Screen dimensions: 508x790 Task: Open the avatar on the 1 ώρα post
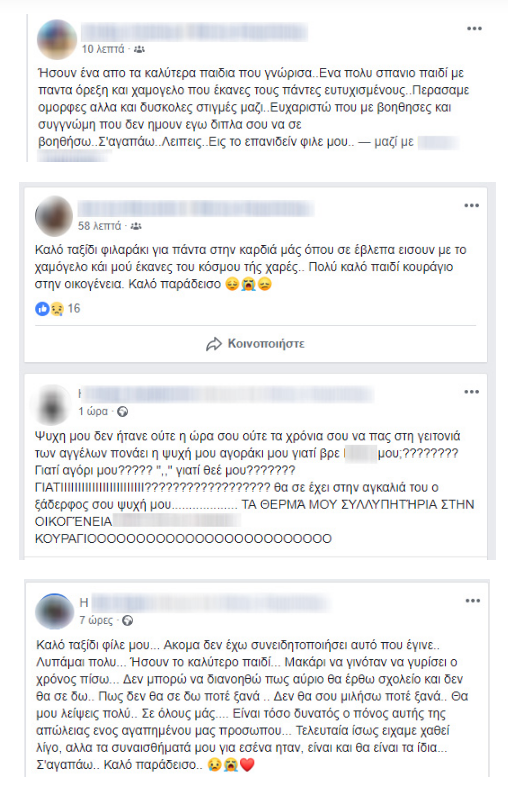[53, 405]
